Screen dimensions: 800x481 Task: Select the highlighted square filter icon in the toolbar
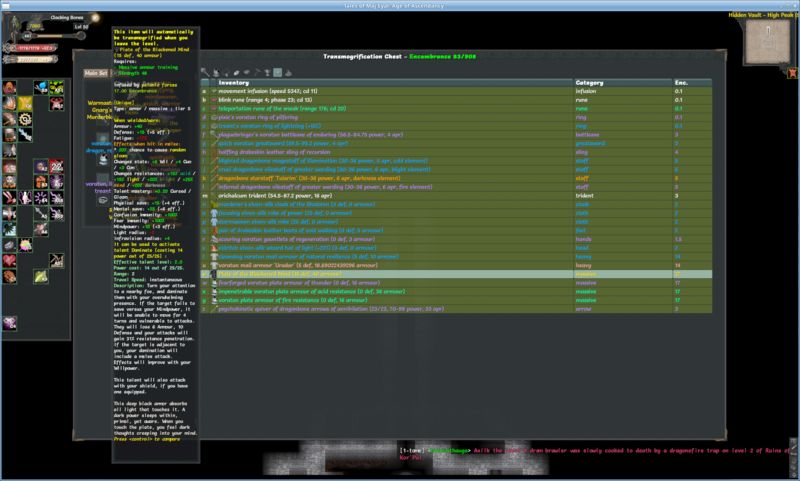pyautogui.click(x=278, y=72)
